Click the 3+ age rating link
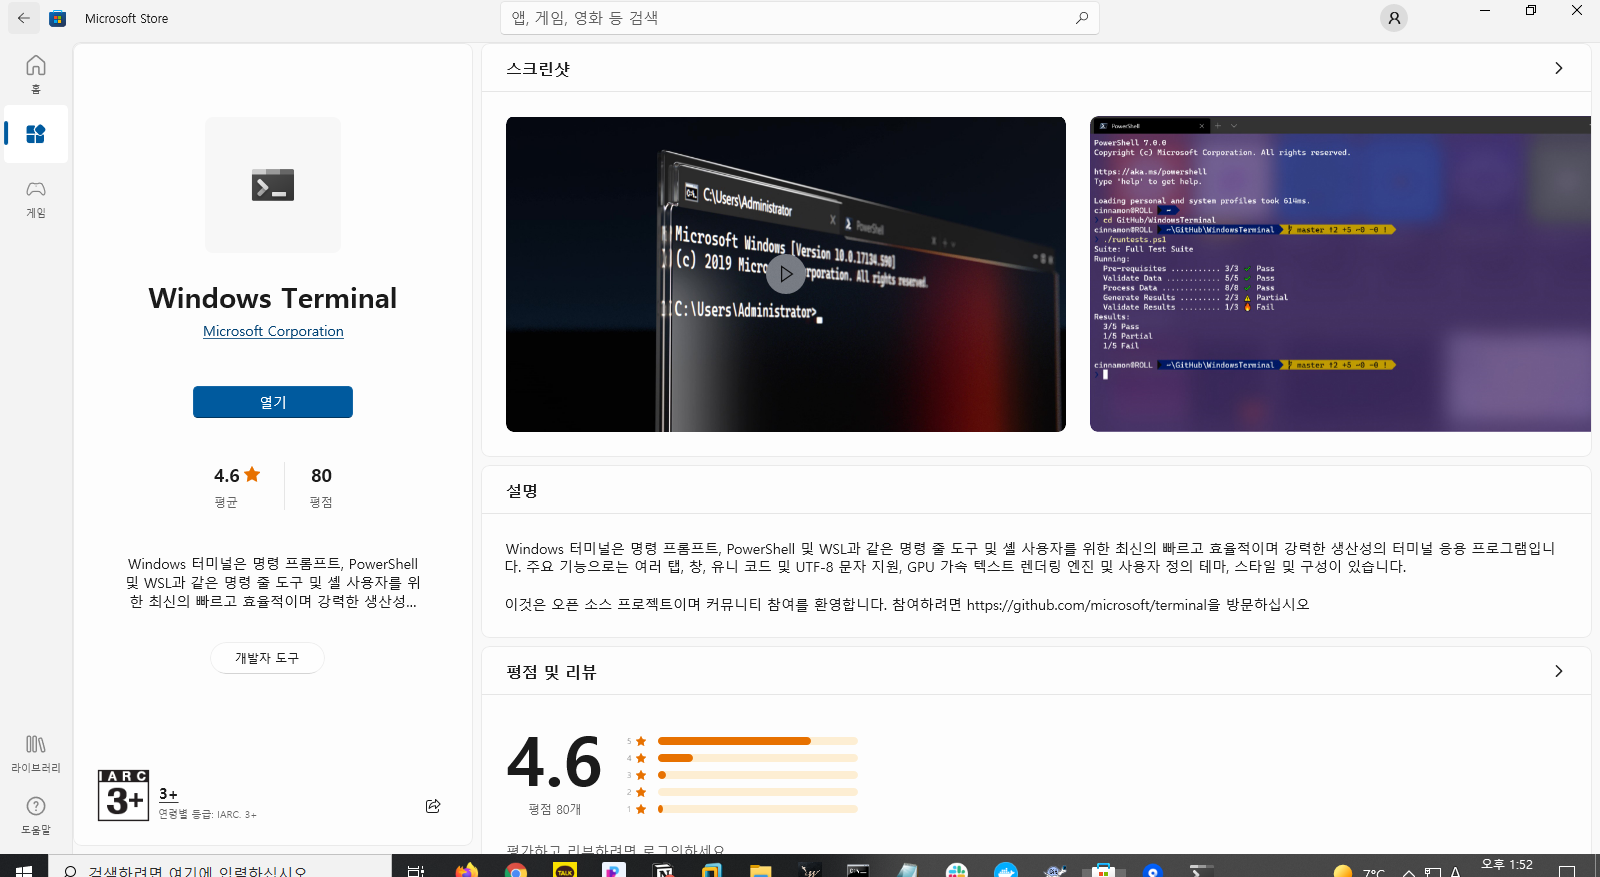1600x877 pixels. pos(168,794)
